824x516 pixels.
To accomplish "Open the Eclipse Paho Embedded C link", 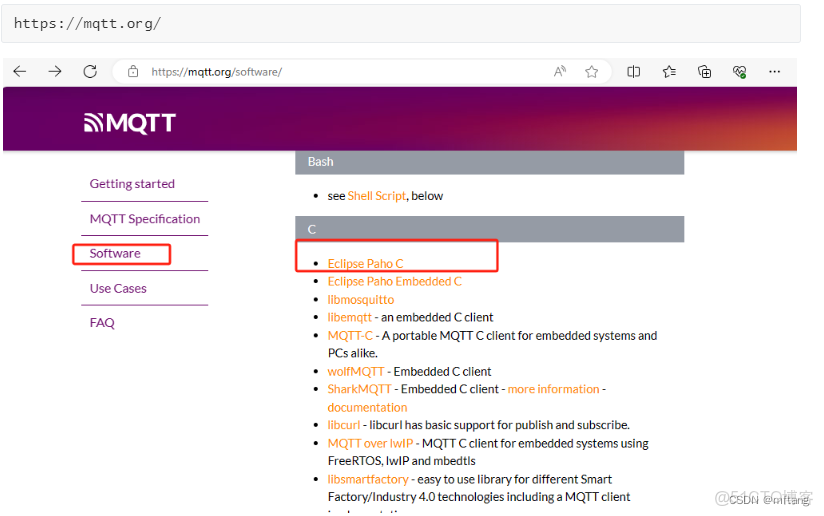I will click(395, 282).
